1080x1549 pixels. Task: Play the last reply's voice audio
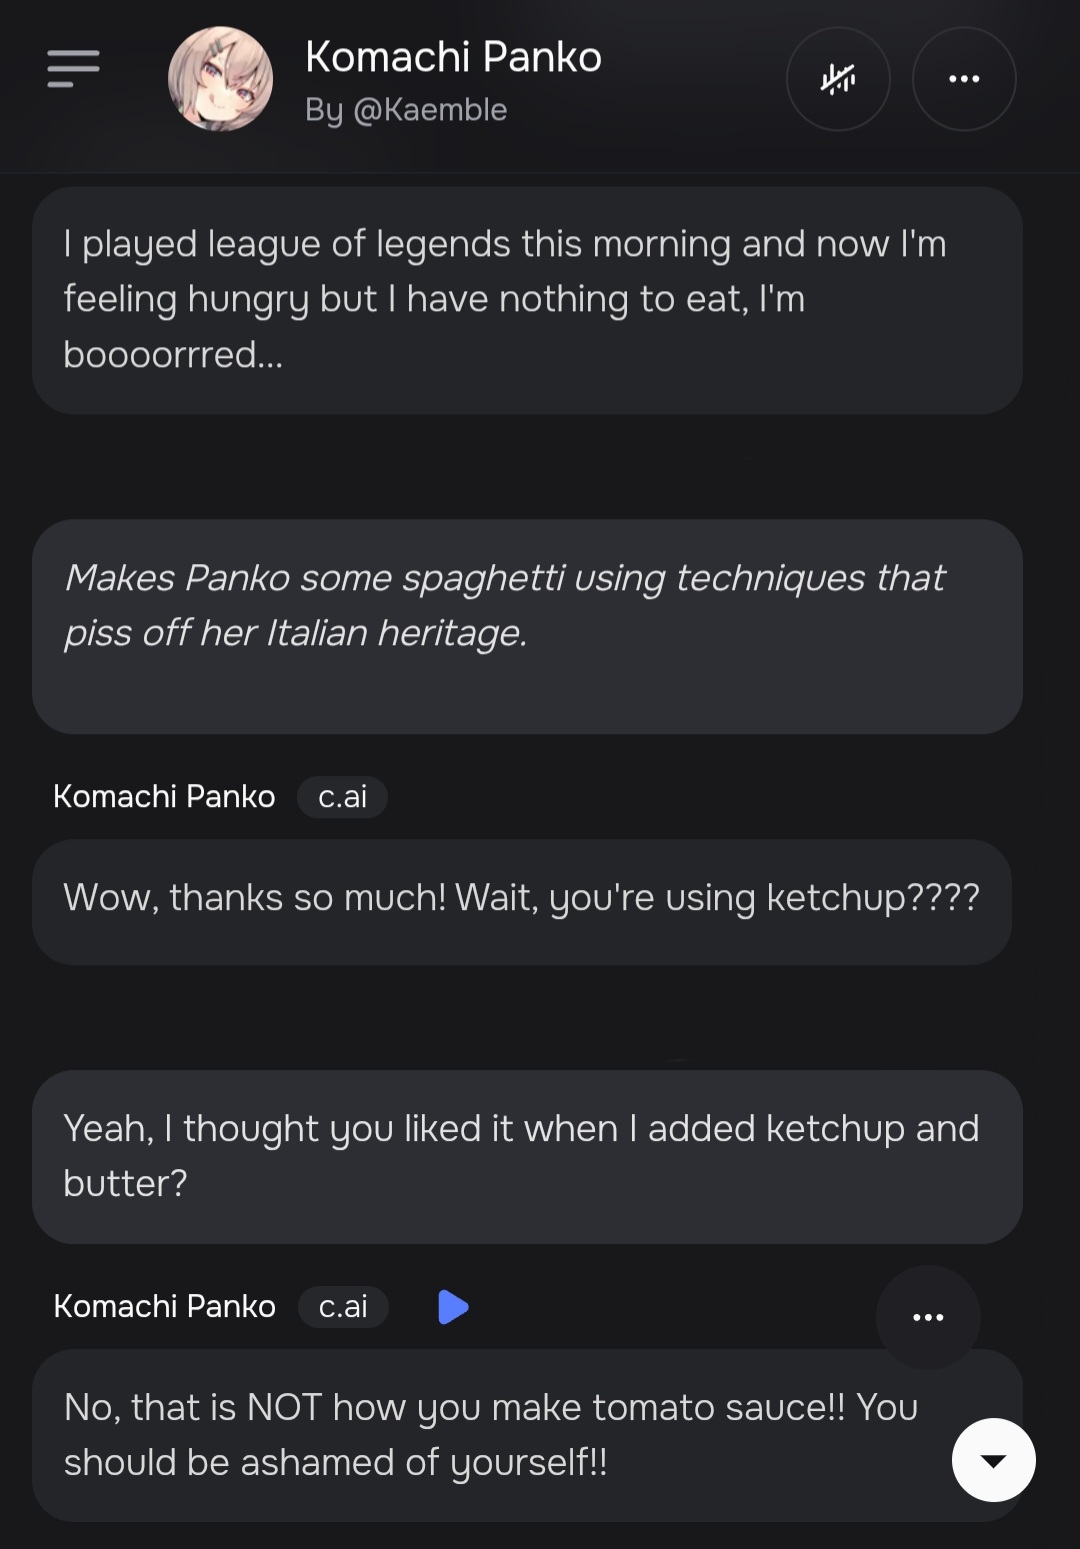pos(453,1307)
